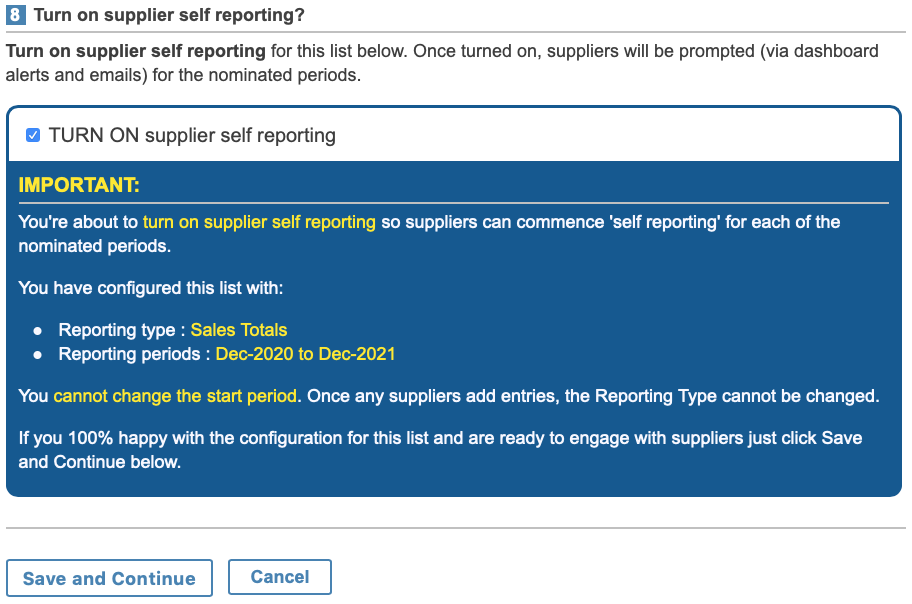Click the yellow IMPORTANT: heading
The height and width of the screenshot is (604, 912).
coord(79,185)
